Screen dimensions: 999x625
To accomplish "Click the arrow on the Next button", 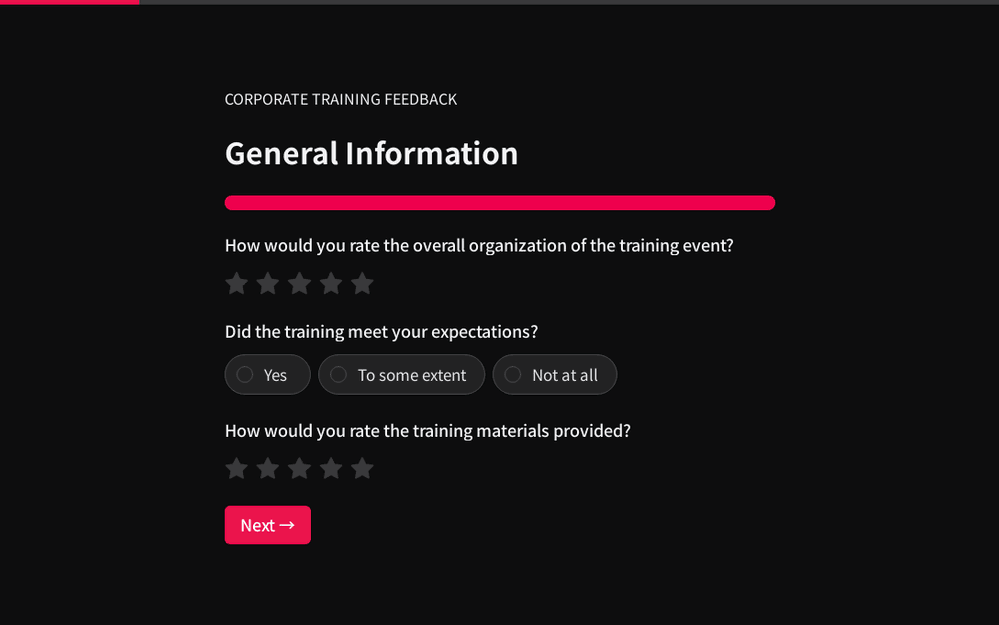I will (287, 525).
